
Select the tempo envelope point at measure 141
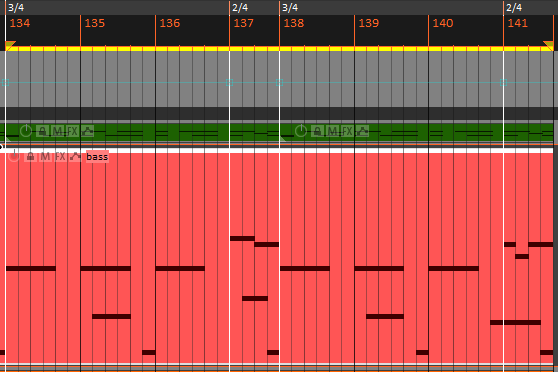point(504,83)
